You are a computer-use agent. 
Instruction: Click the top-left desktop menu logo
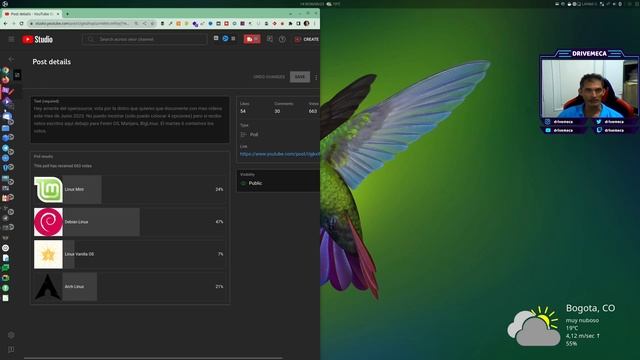(x=5, y=4)
